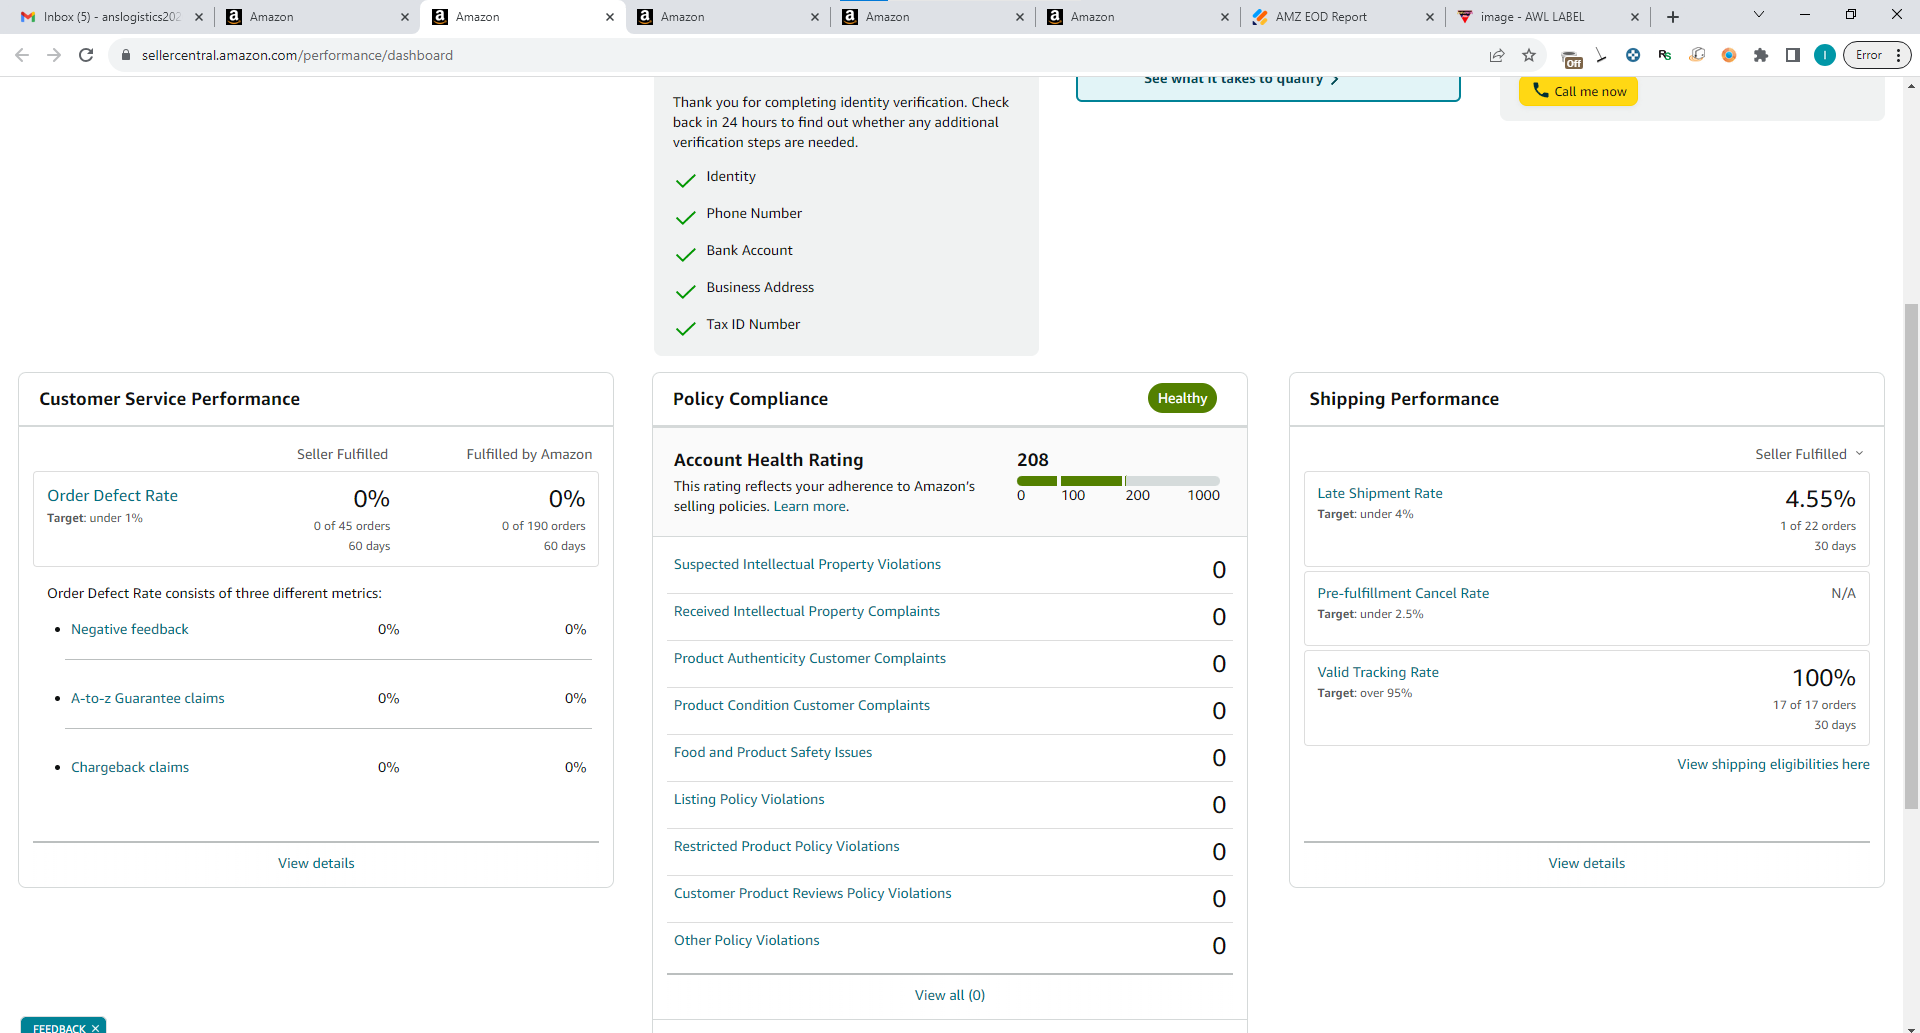Toggle the browser side panel icon
Screen dimensions: 1920x1033
tap(1793, 55)
